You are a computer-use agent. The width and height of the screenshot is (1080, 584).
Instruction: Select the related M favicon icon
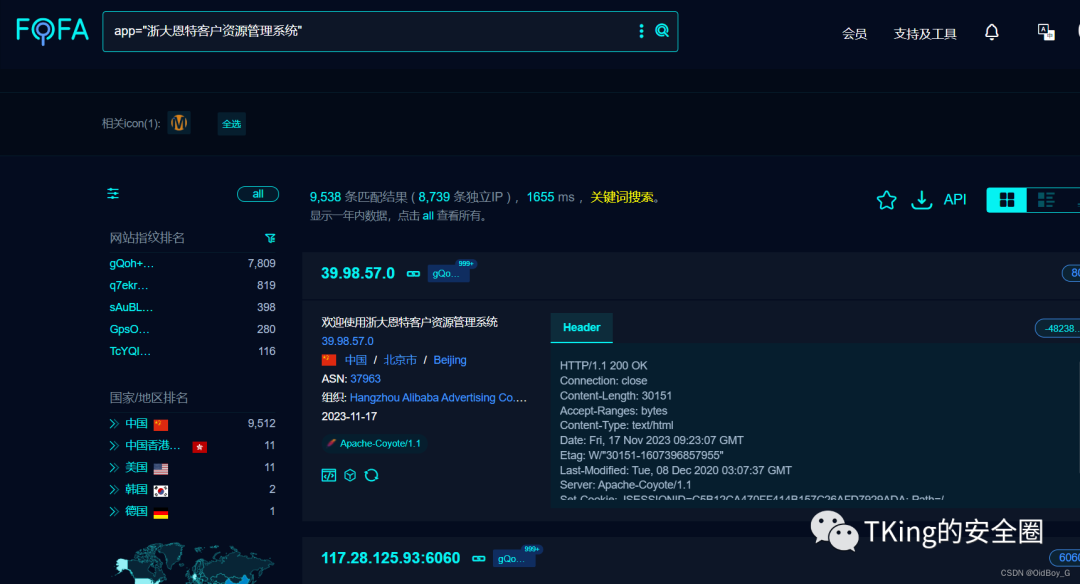pos(179,123)
